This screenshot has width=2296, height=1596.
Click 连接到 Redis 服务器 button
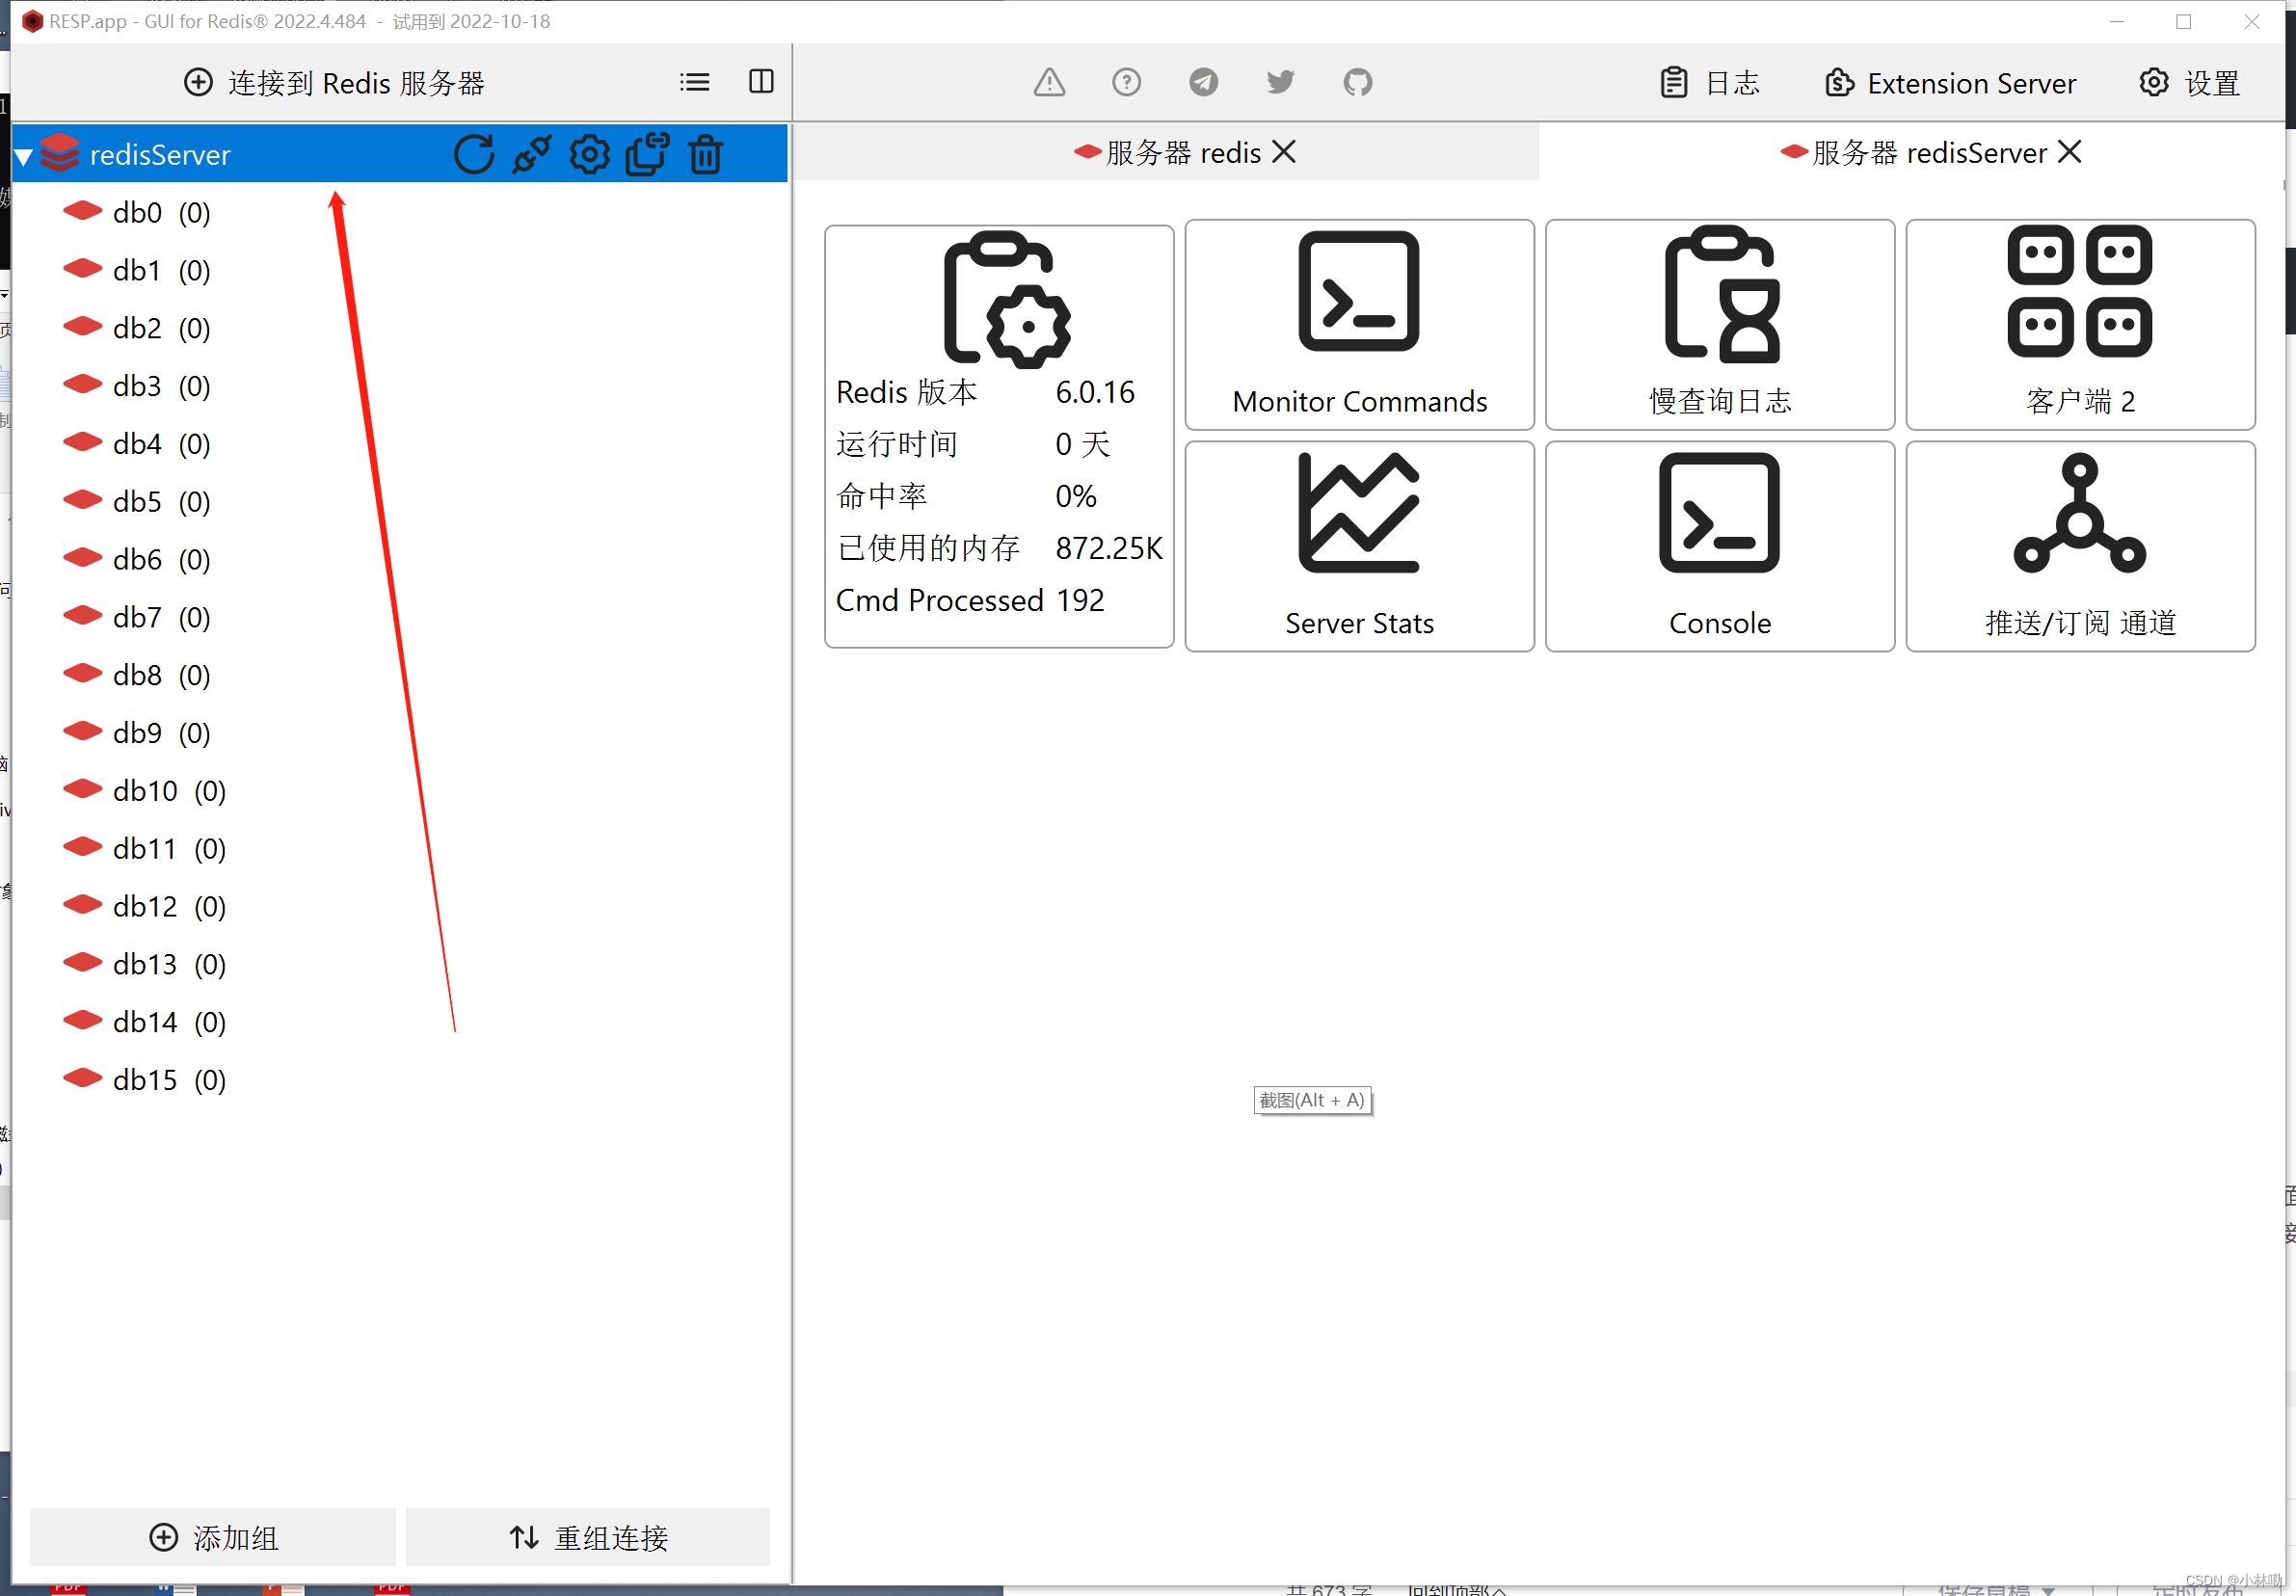[335, 83]
